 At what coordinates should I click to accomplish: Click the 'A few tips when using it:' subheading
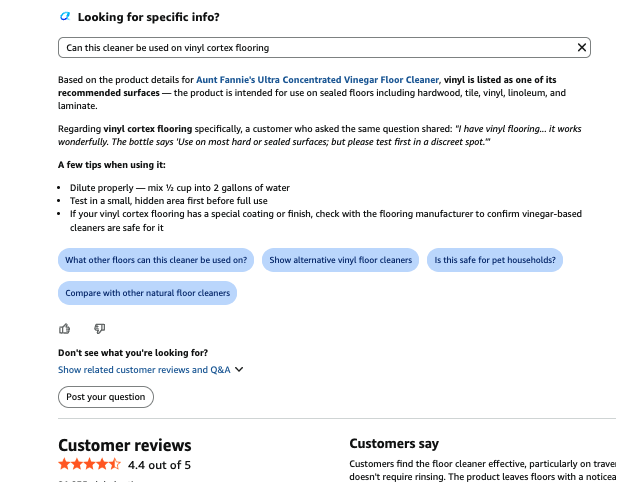pos(112,165)
